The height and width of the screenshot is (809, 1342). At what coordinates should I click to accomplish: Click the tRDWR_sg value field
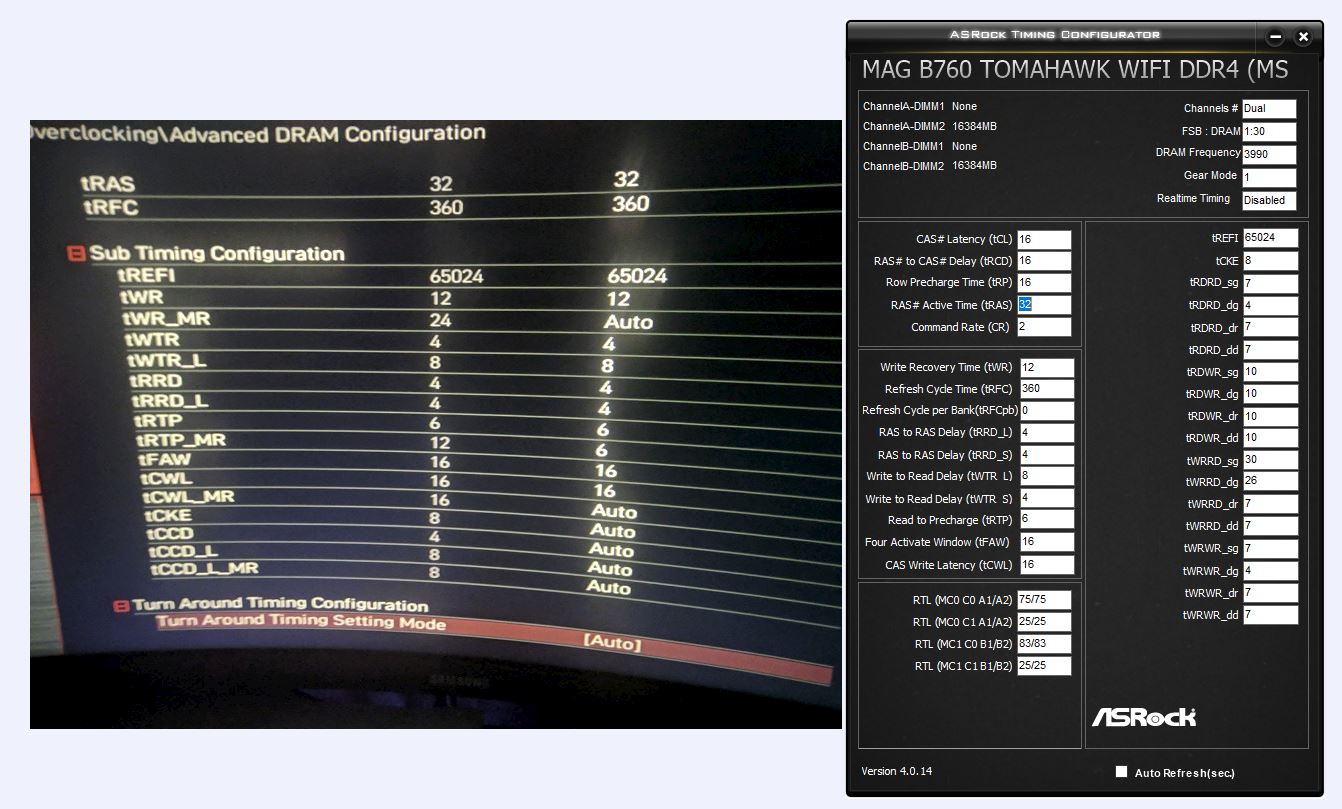1270,372
